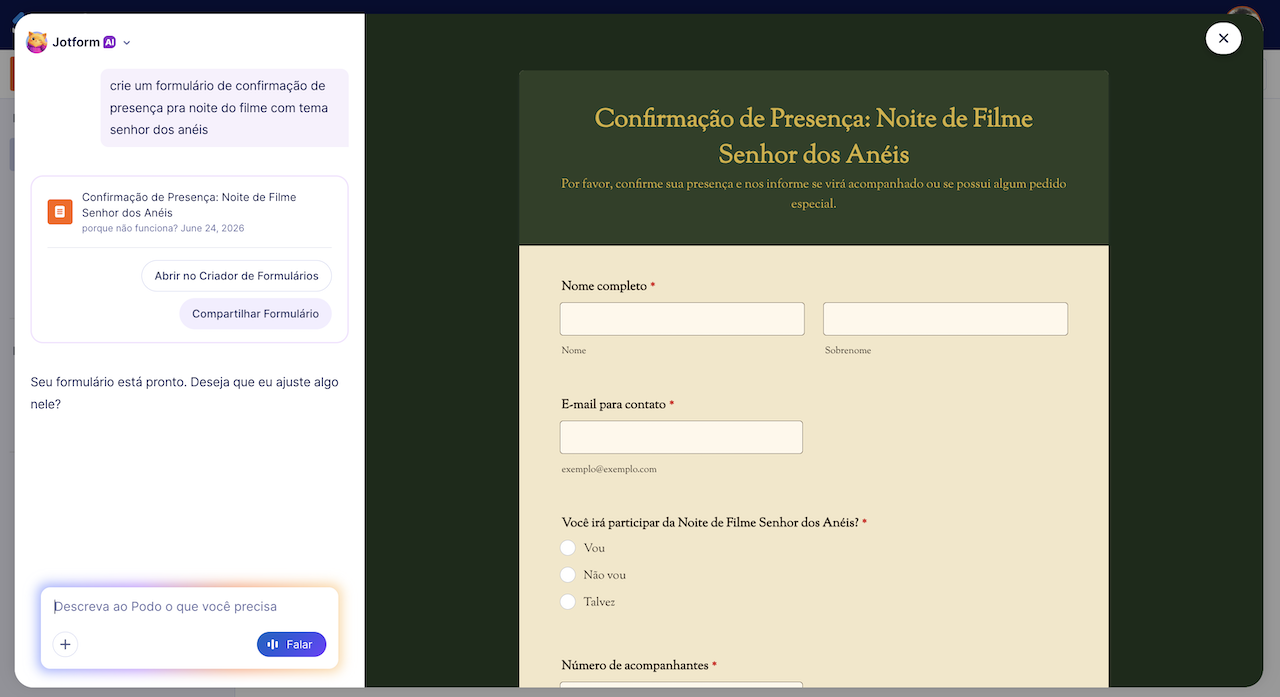Click the June 24, 2026 date text in card
This screenshot has height=697, width=1280.
point(213,228)
